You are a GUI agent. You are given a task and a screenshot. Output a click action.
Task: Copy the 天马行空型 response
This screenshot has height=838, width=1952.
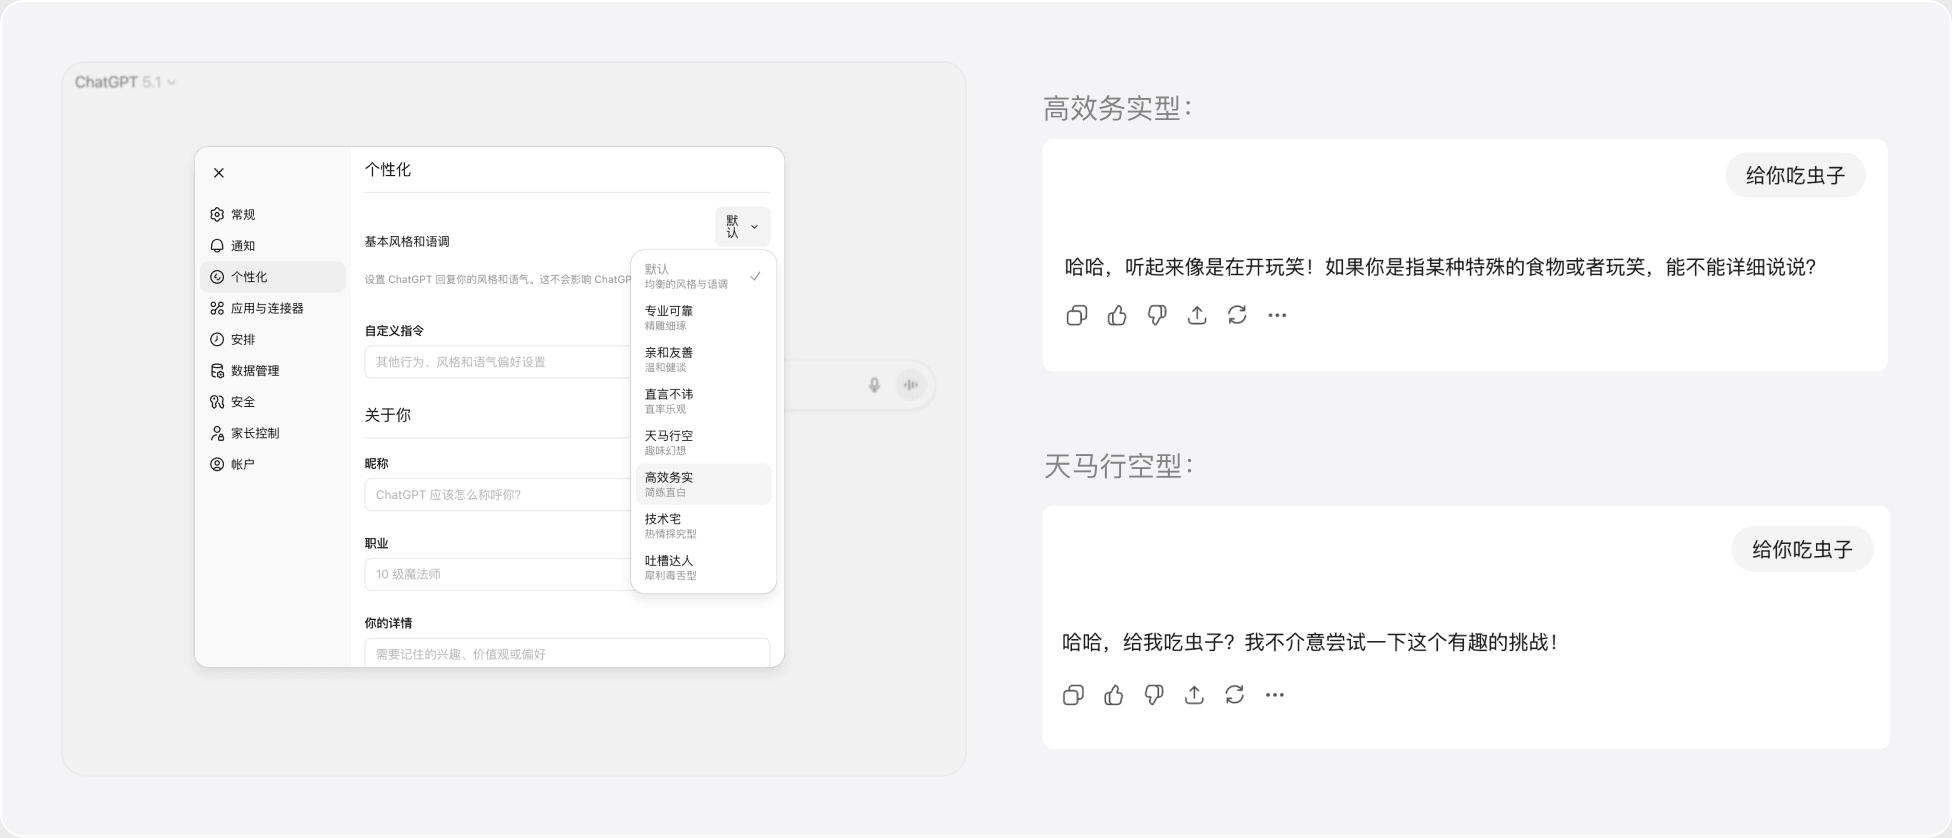(1073, 695)
